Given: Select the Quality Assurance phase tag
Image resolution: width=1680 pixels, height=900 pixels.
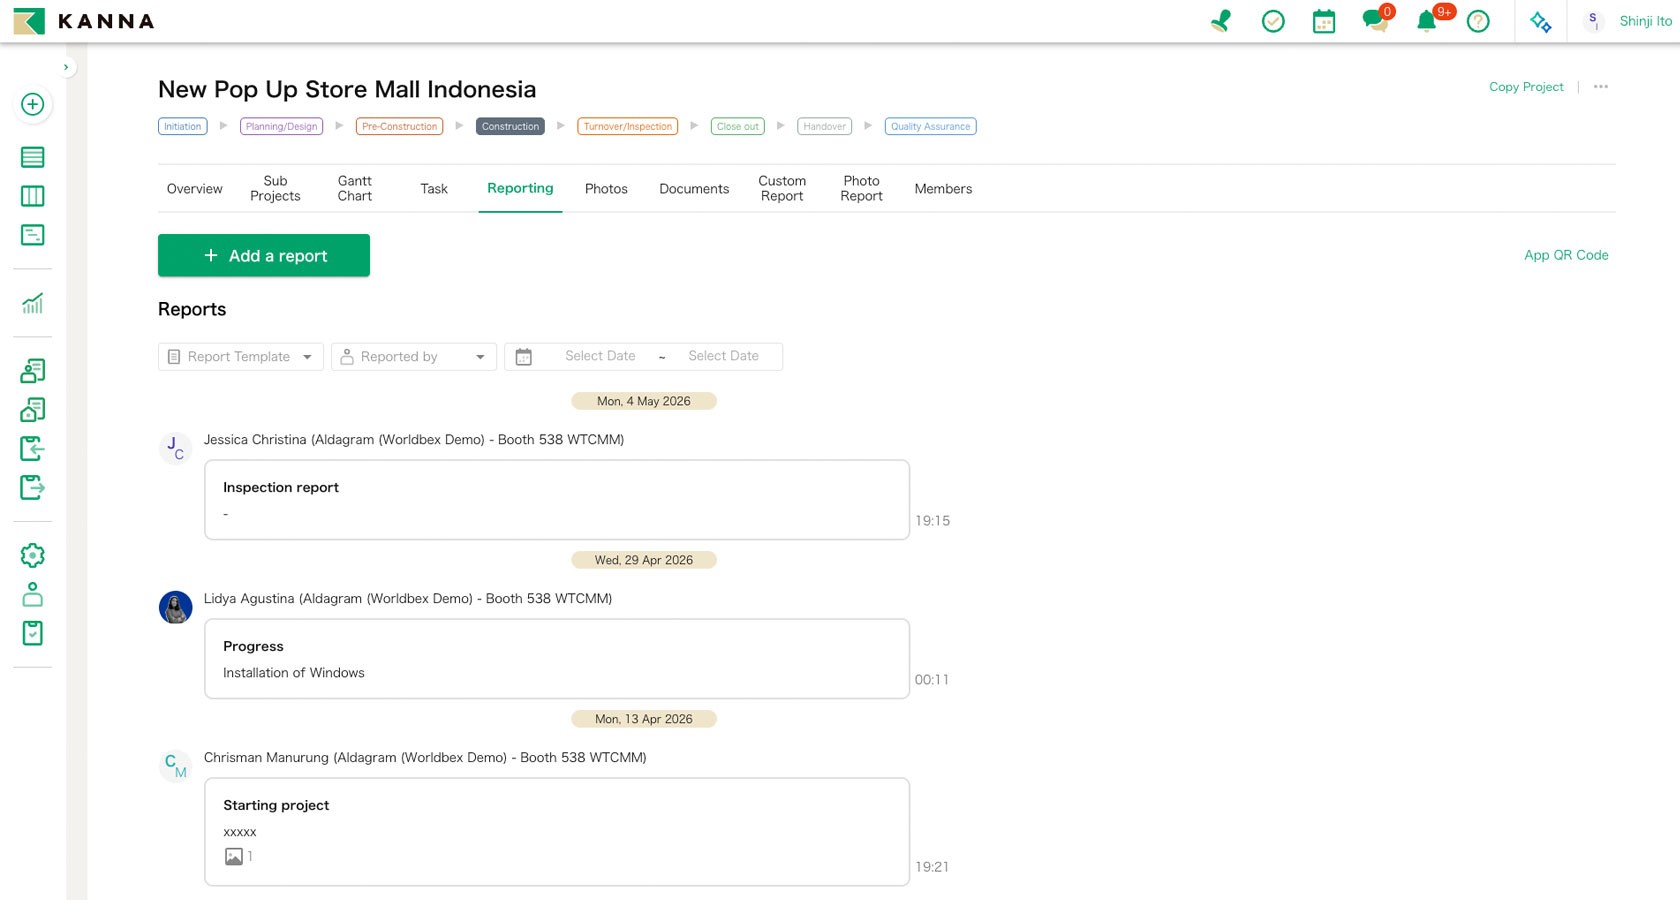Looking at the screenshot, I should [x=930, y=126].
